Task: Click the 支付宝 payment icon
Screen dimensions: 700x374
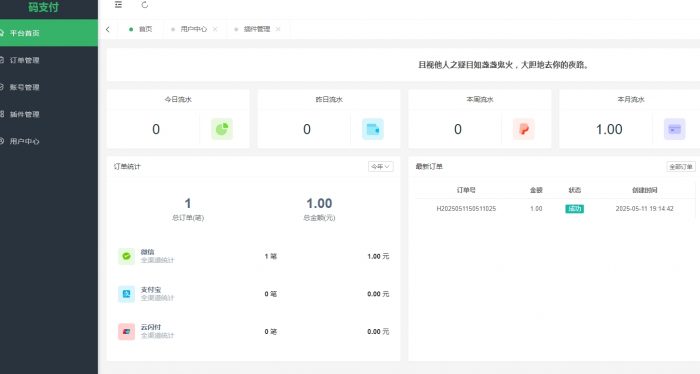Action: (x=126, y=294)
